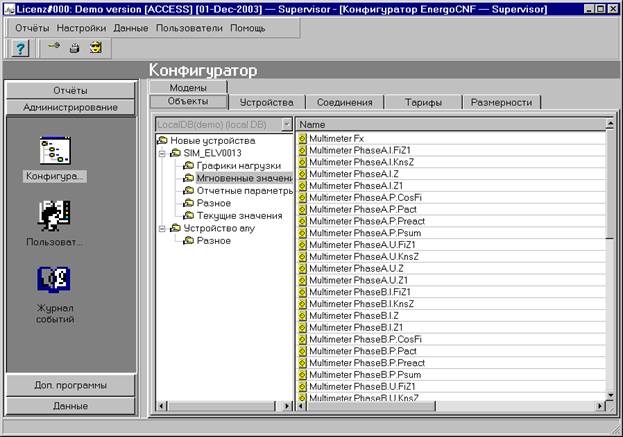This screenshot has height=437, width=623.
Task: Select Разное under Устройство any
Action: [x=213, y=241]
